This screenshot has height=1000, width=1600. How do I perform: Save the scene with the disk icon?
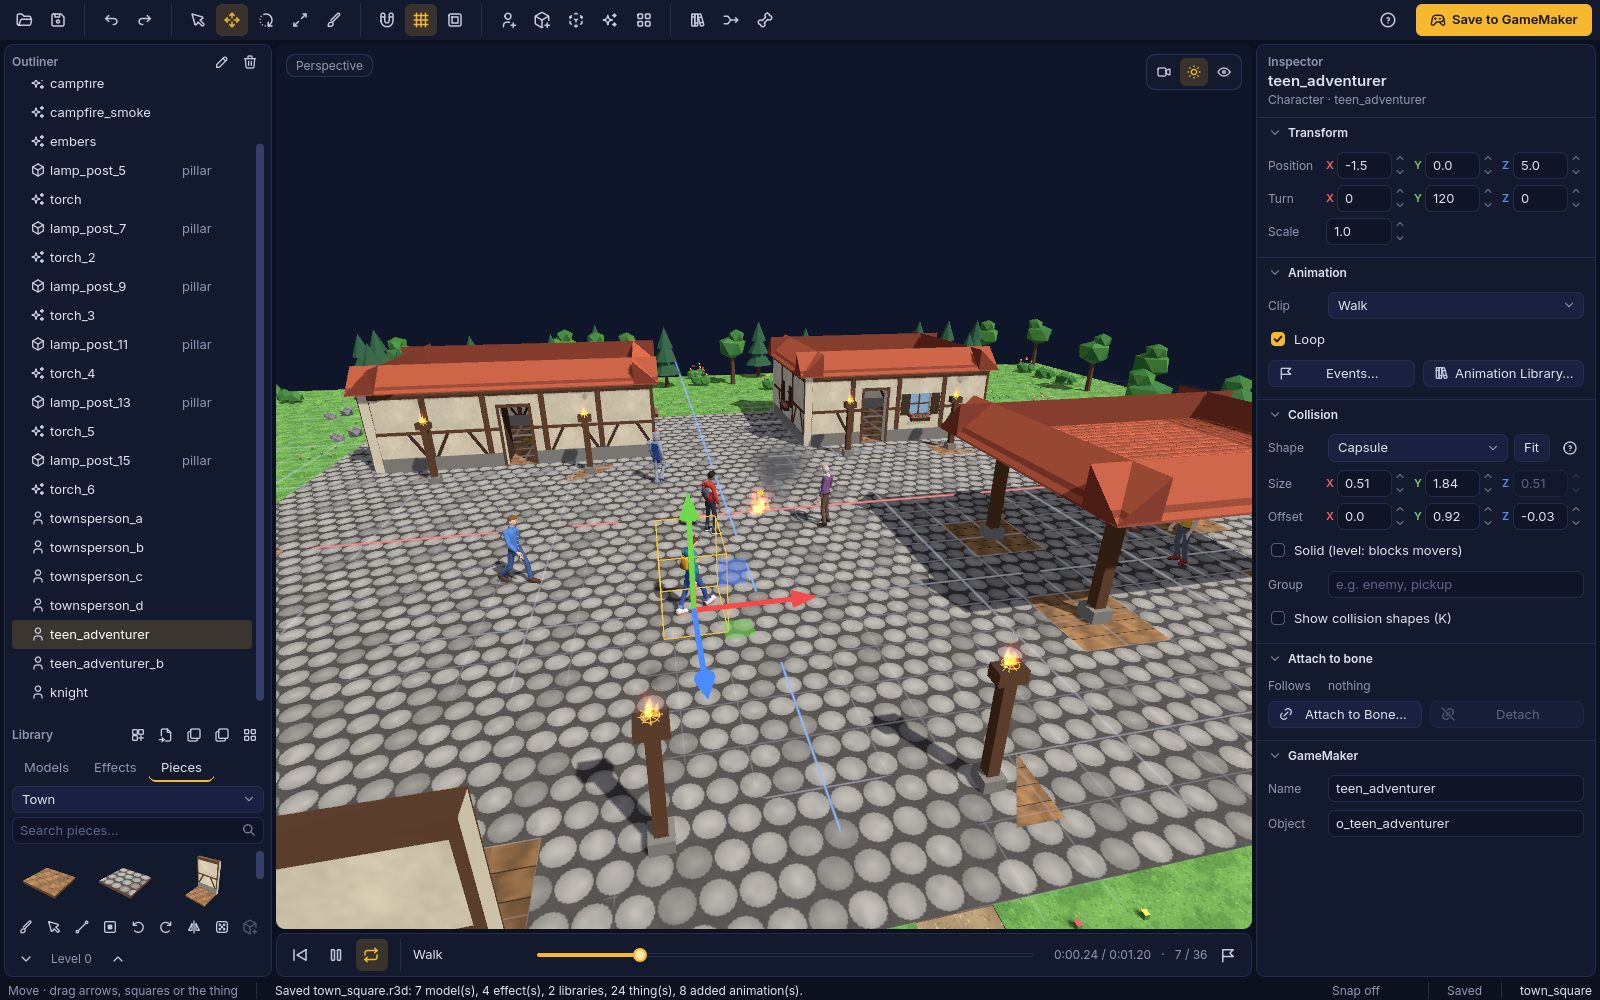[58, 20]
